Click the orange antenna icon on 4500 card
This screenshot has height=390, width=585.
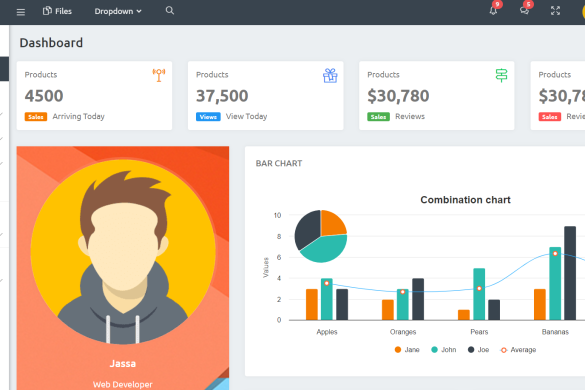[x=159, y=75]
